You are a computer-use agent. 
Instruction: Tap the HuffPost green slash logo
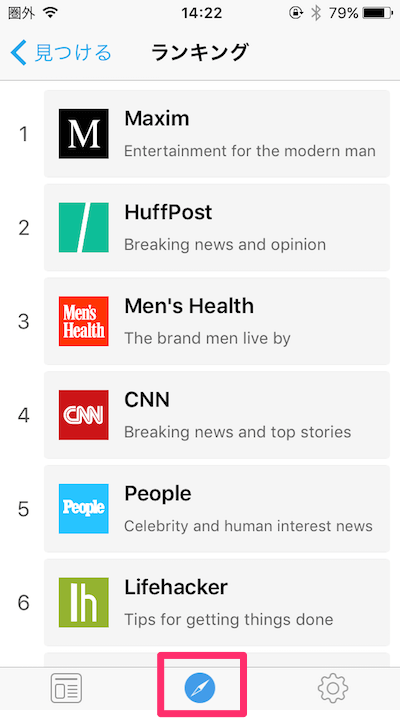pyautogui.click(x=83, y=228)
